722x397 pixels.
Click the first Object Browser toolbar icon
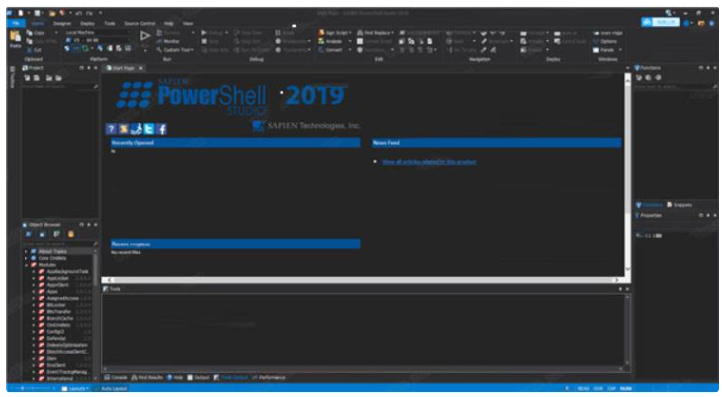29,234
